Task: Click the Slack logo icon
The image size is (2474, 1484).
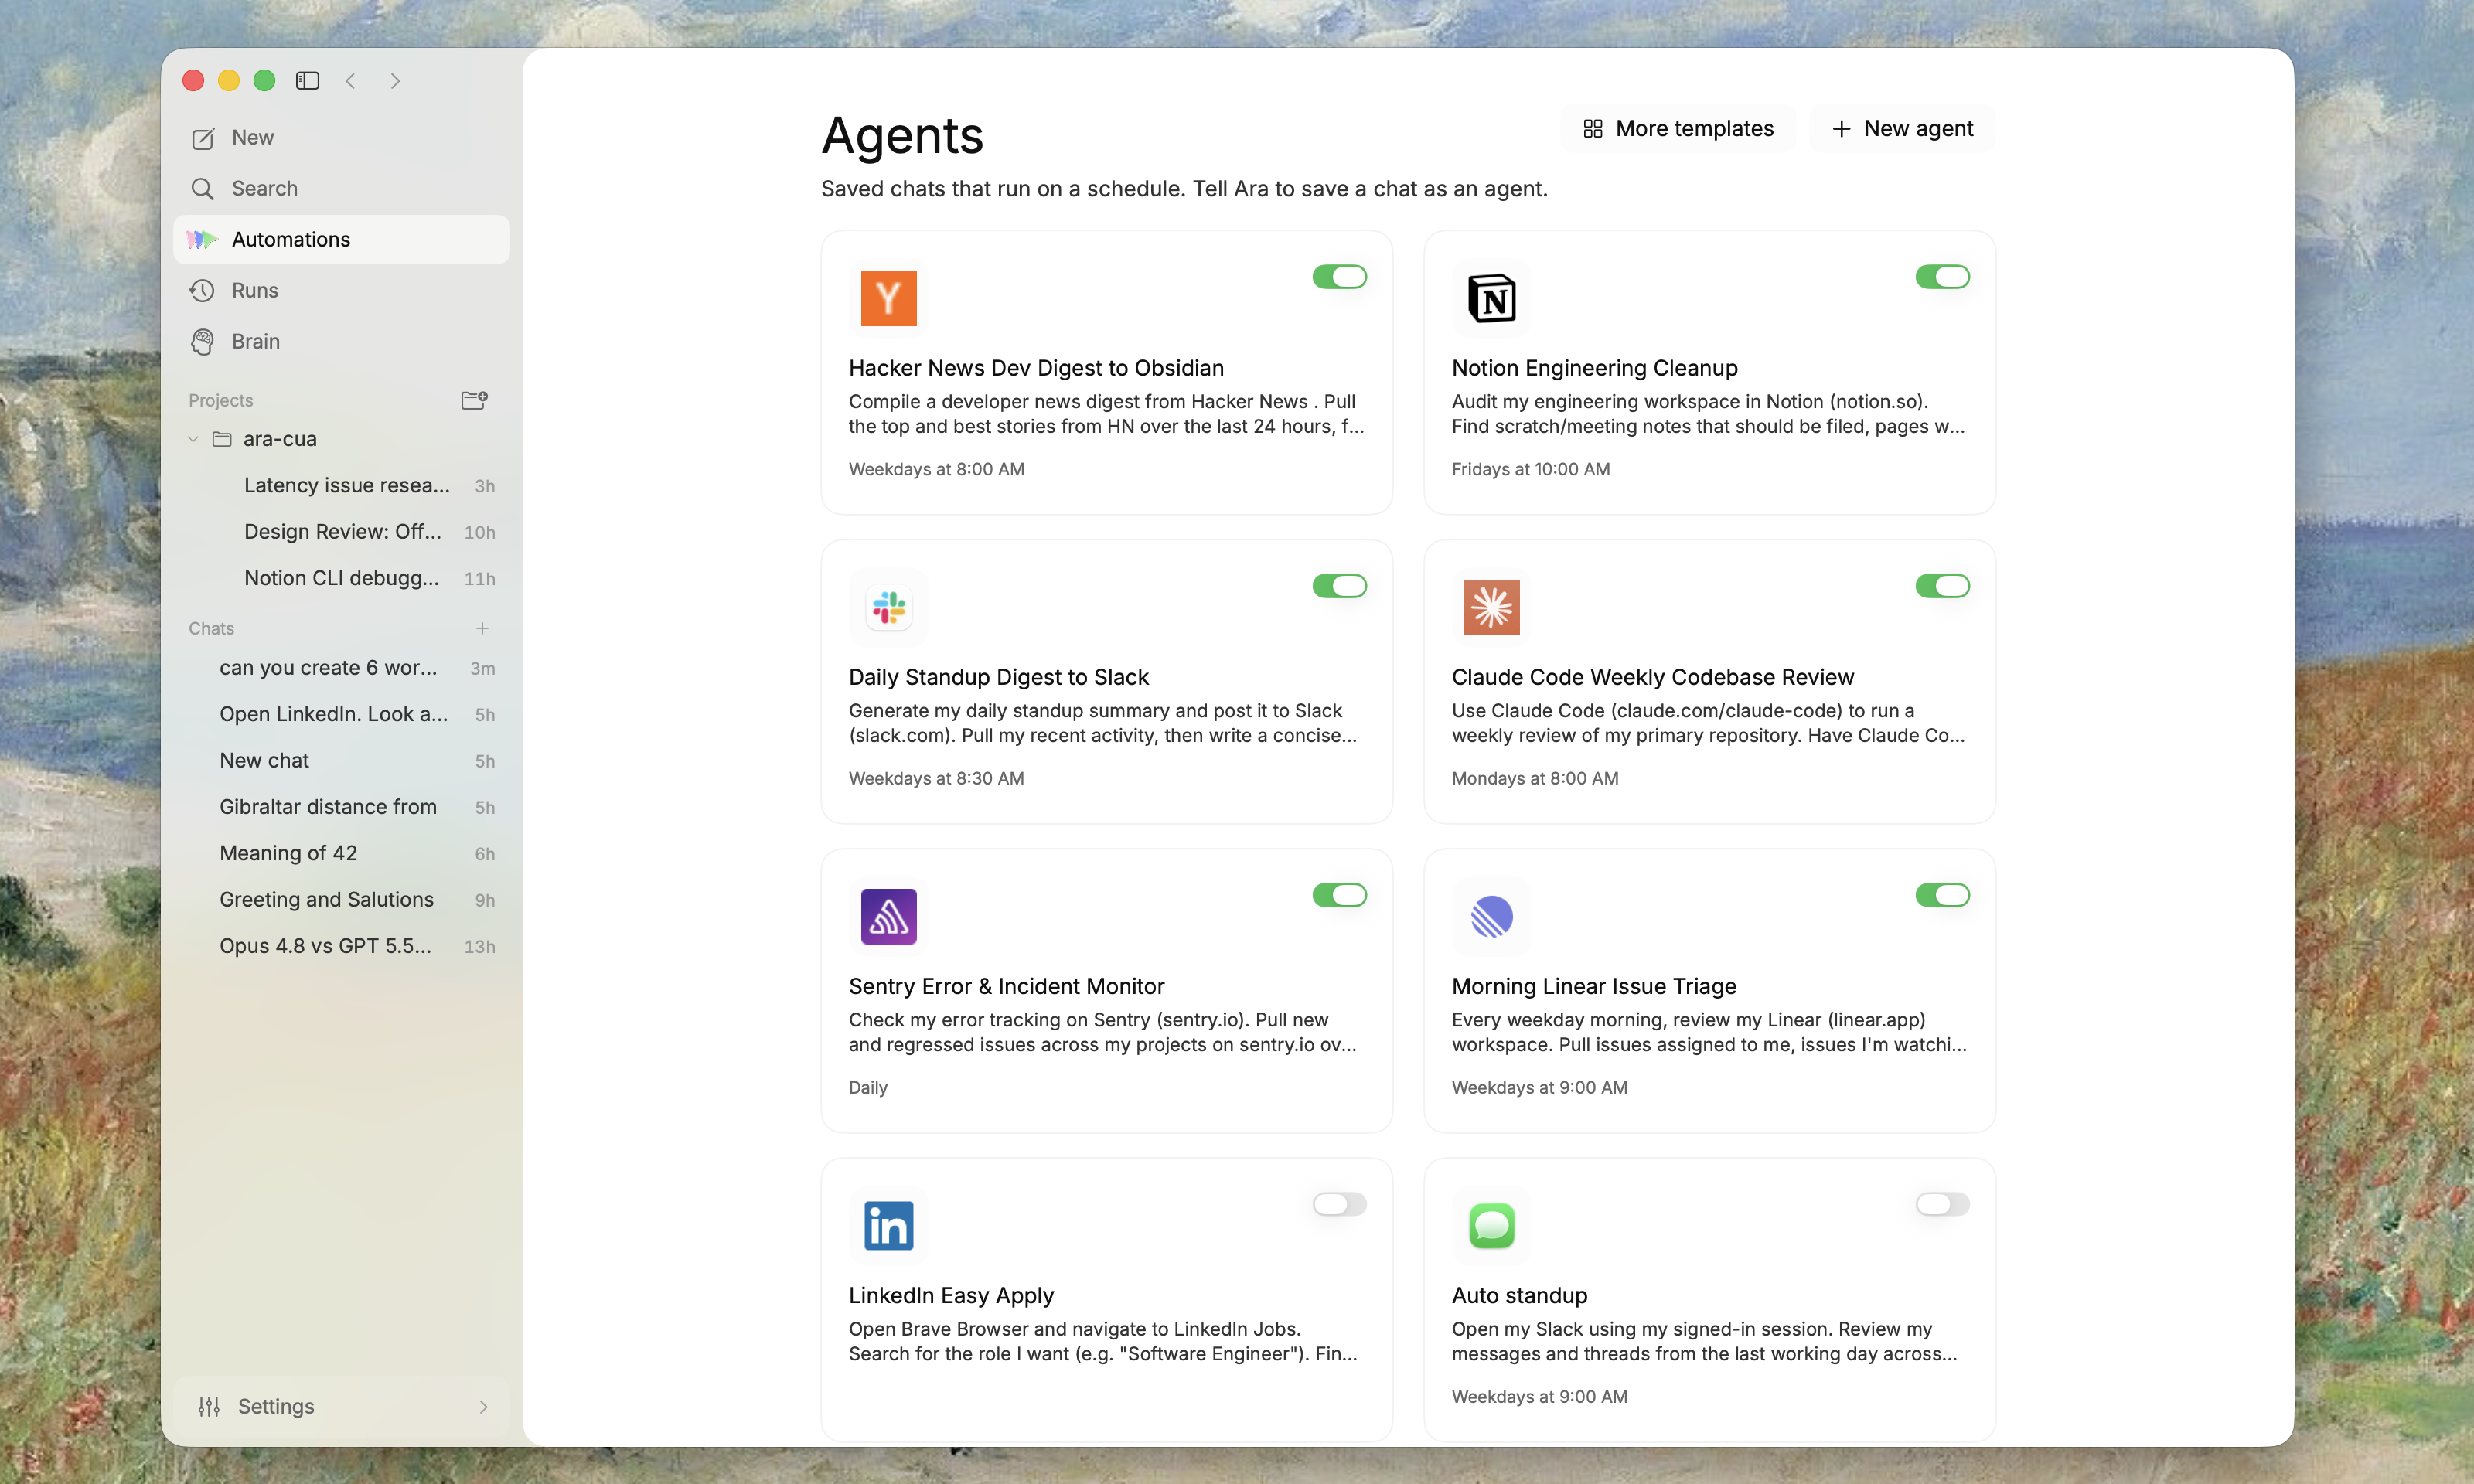Action: (x=889, y=607)
